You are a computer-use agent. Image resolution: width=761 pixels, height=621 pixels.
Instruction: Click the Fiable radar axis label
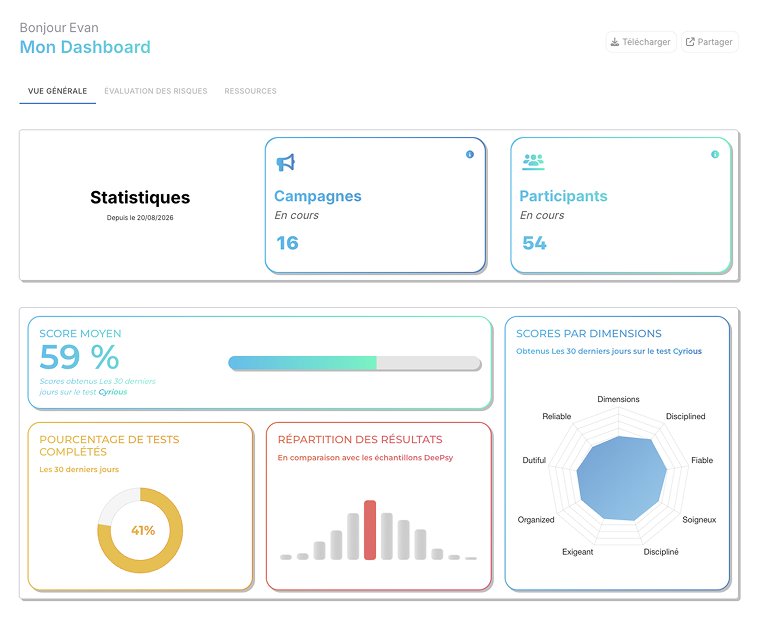point(702,460)
